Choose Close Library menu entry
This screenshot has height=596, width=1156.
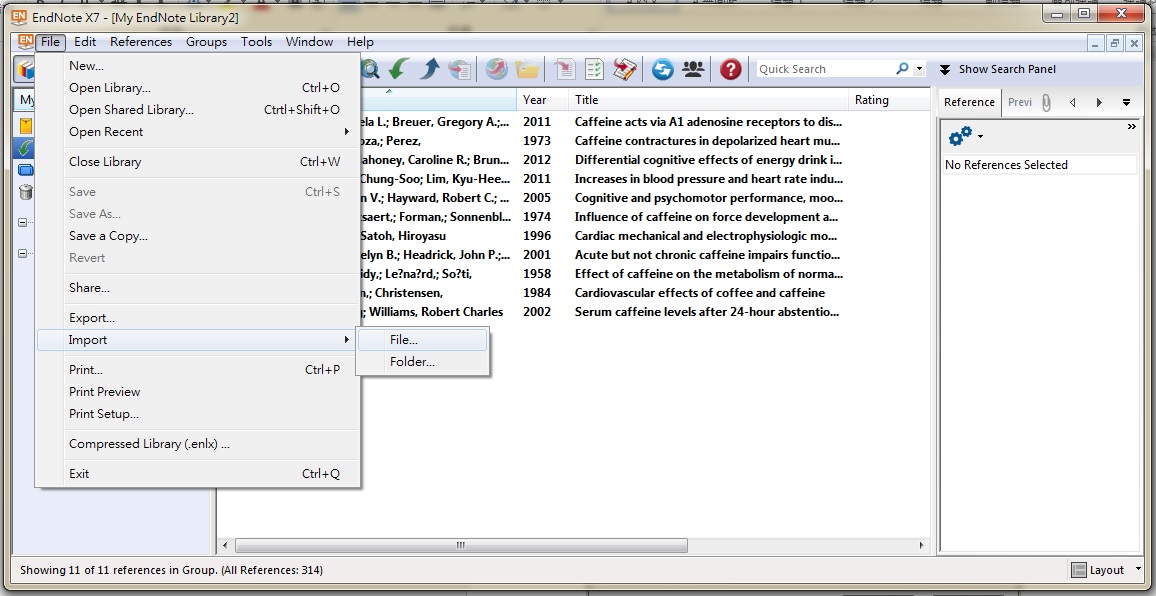coord(199,162)
